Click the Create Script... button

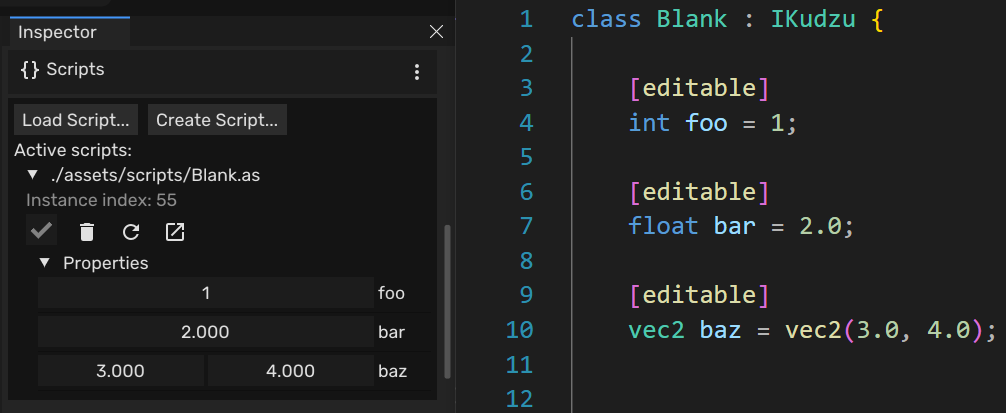coord(217,120)
